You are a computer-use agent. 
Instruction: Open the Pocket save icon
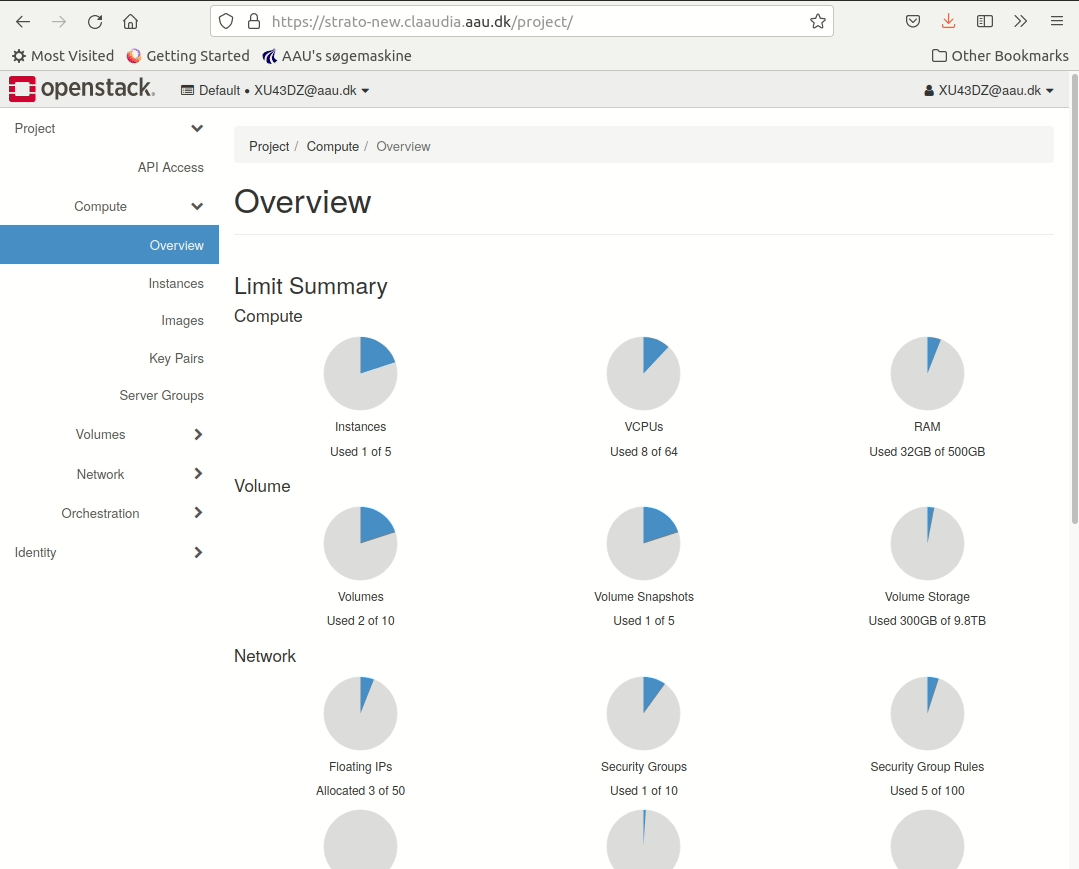coord(912,21)
